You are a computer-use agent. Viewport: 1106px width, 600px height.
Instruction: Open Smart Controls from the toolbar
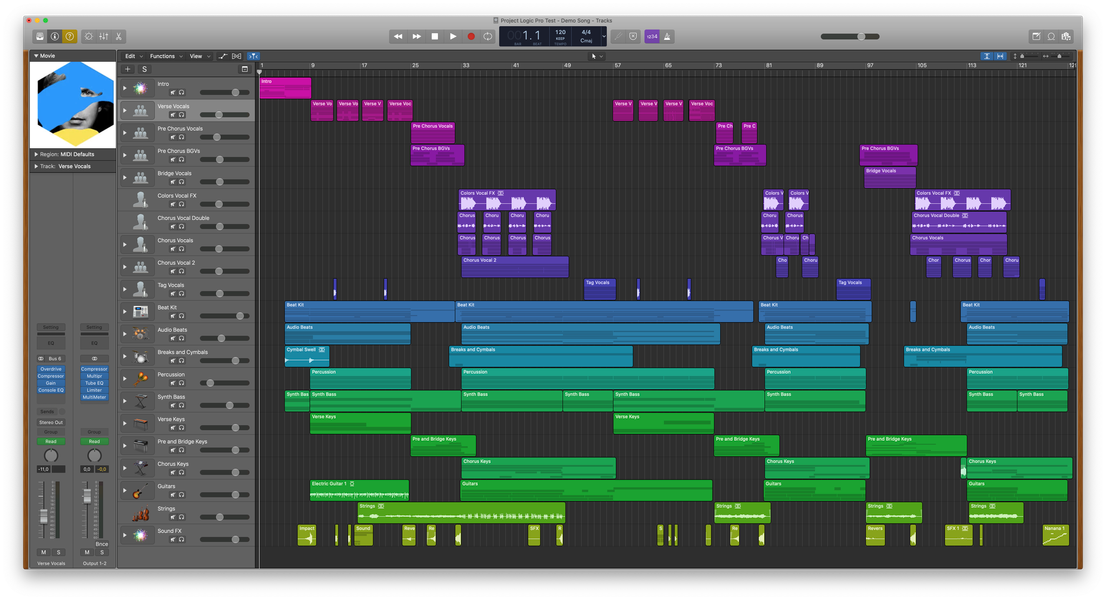89,36
